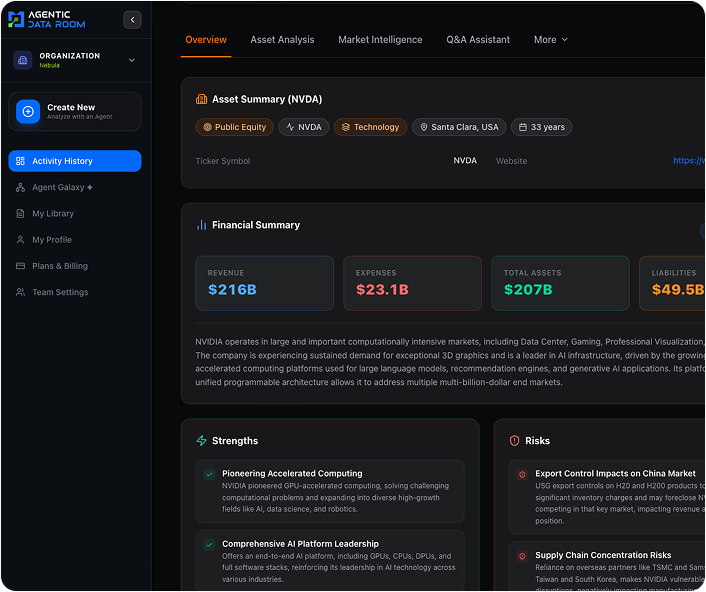Click the Risks shield alert icon

pyautogui.click(x=514, y=440)
